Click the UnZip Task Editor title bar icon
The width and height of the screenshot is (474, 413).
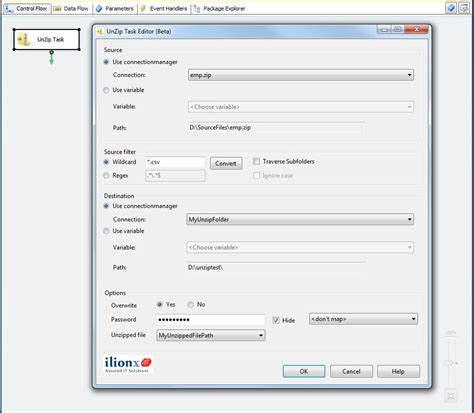[99, 32]
